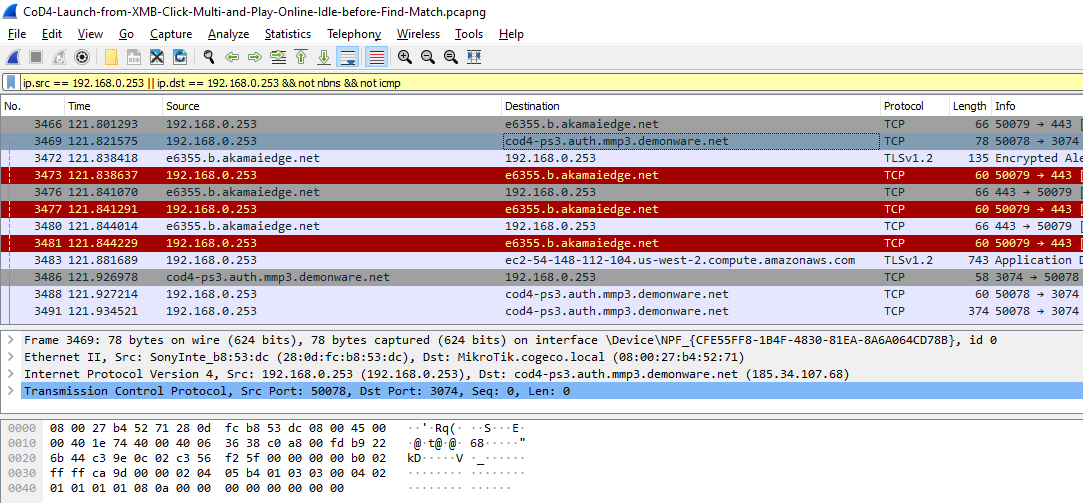Zoom out on packet text
1083x503 pixels.
click(x=428, y=57)
